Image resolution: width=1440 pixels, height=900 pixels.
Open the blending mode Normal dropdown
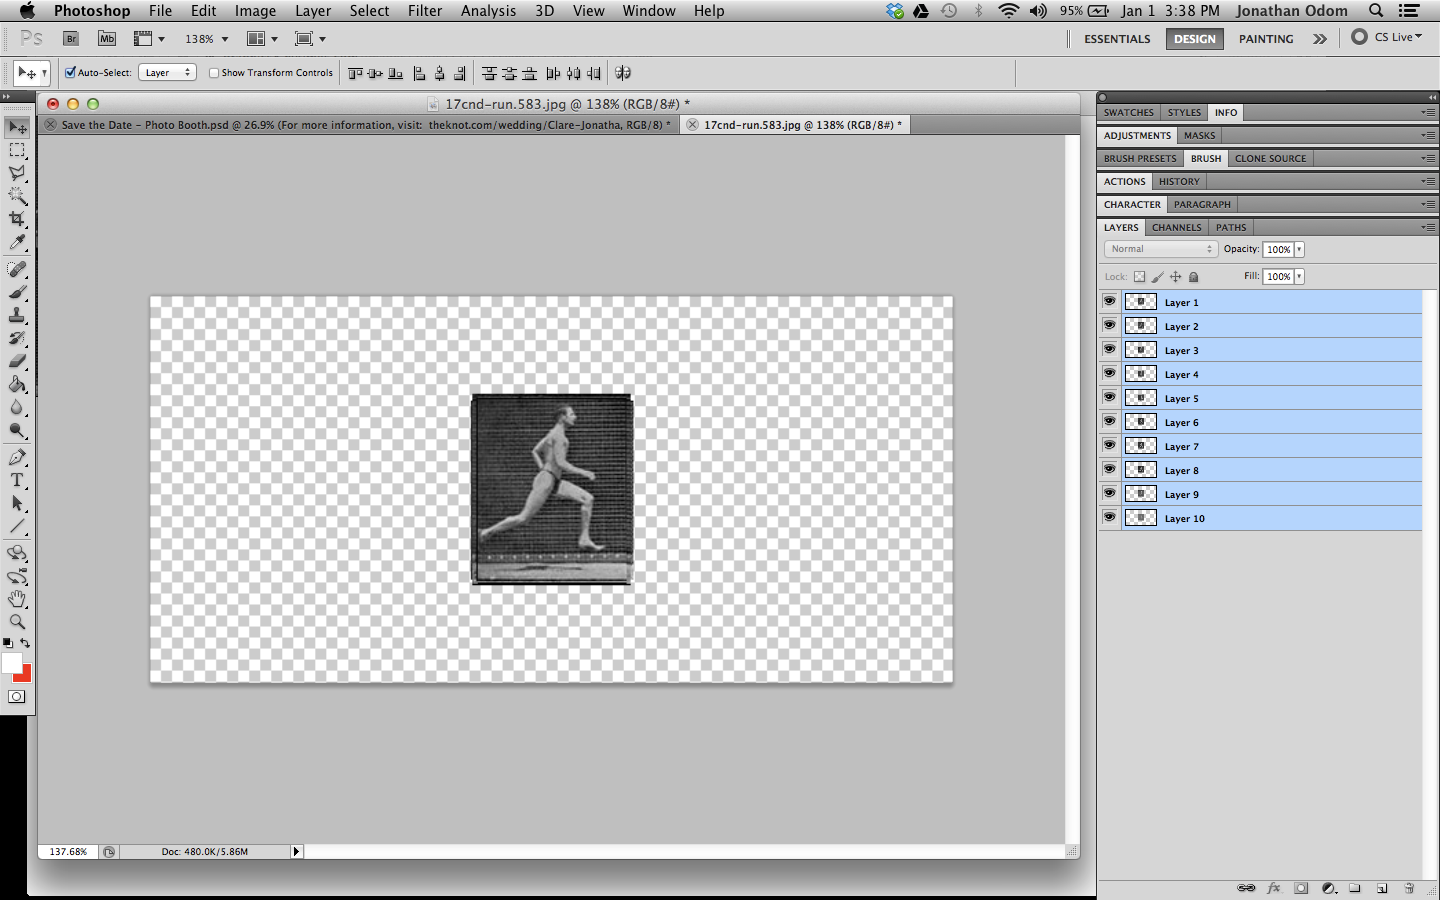[x=1160, y=248]
